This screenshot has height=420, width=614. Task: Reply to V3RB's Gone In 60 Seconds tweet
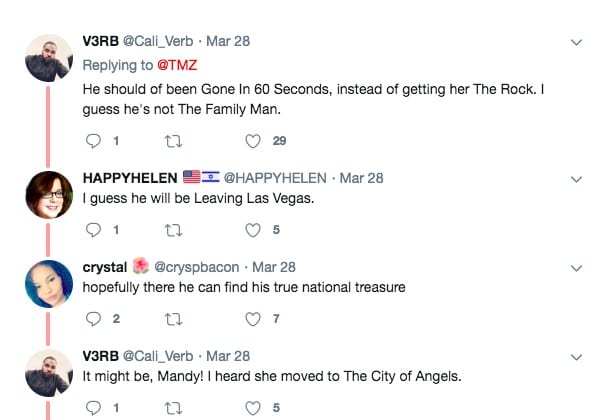click(95, 141)
